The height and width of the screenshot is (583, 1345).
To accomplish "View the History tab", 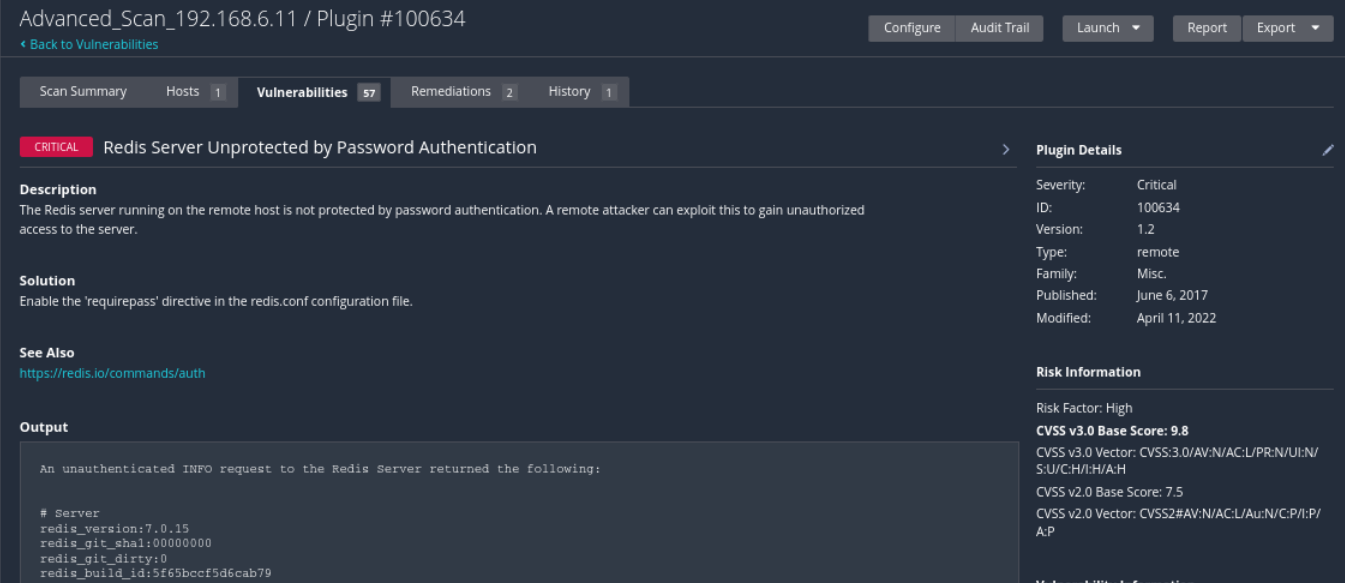I will (569, 92).
